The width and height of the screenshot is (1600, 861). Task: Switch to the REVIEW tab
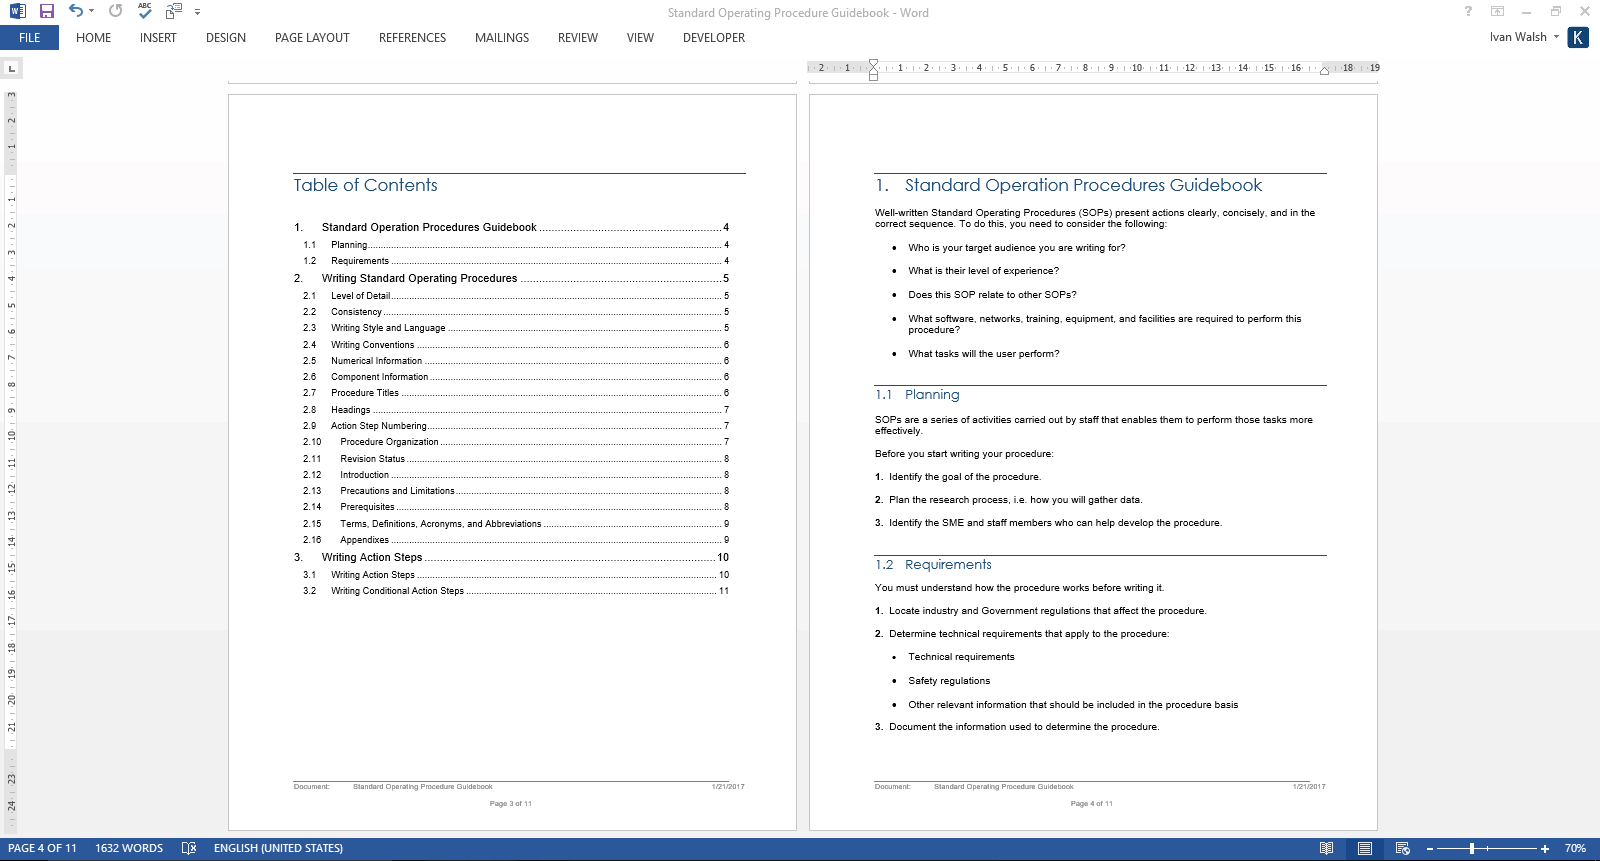578,38
